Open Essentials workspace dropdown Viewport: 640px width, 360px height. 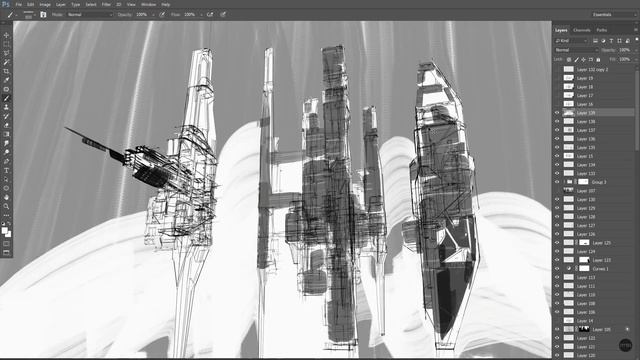[x=614, y=15]
